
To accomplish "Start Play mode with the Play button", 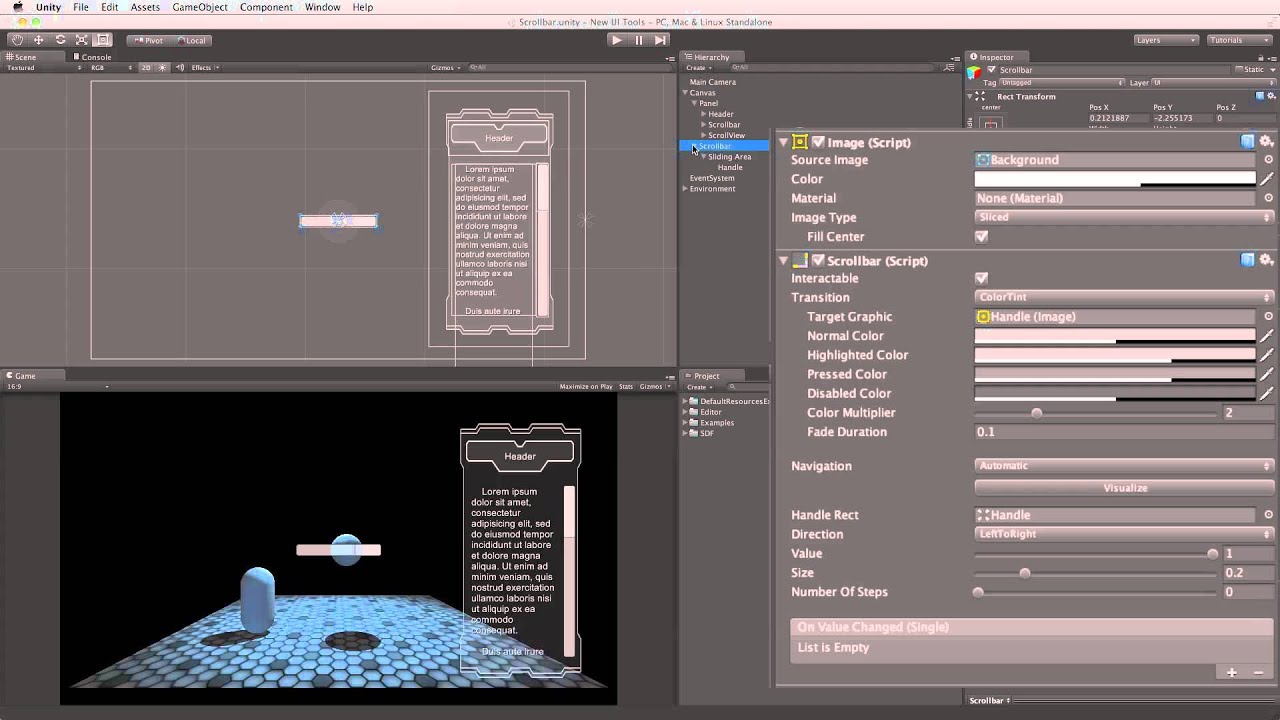I will tap(616, 40).
